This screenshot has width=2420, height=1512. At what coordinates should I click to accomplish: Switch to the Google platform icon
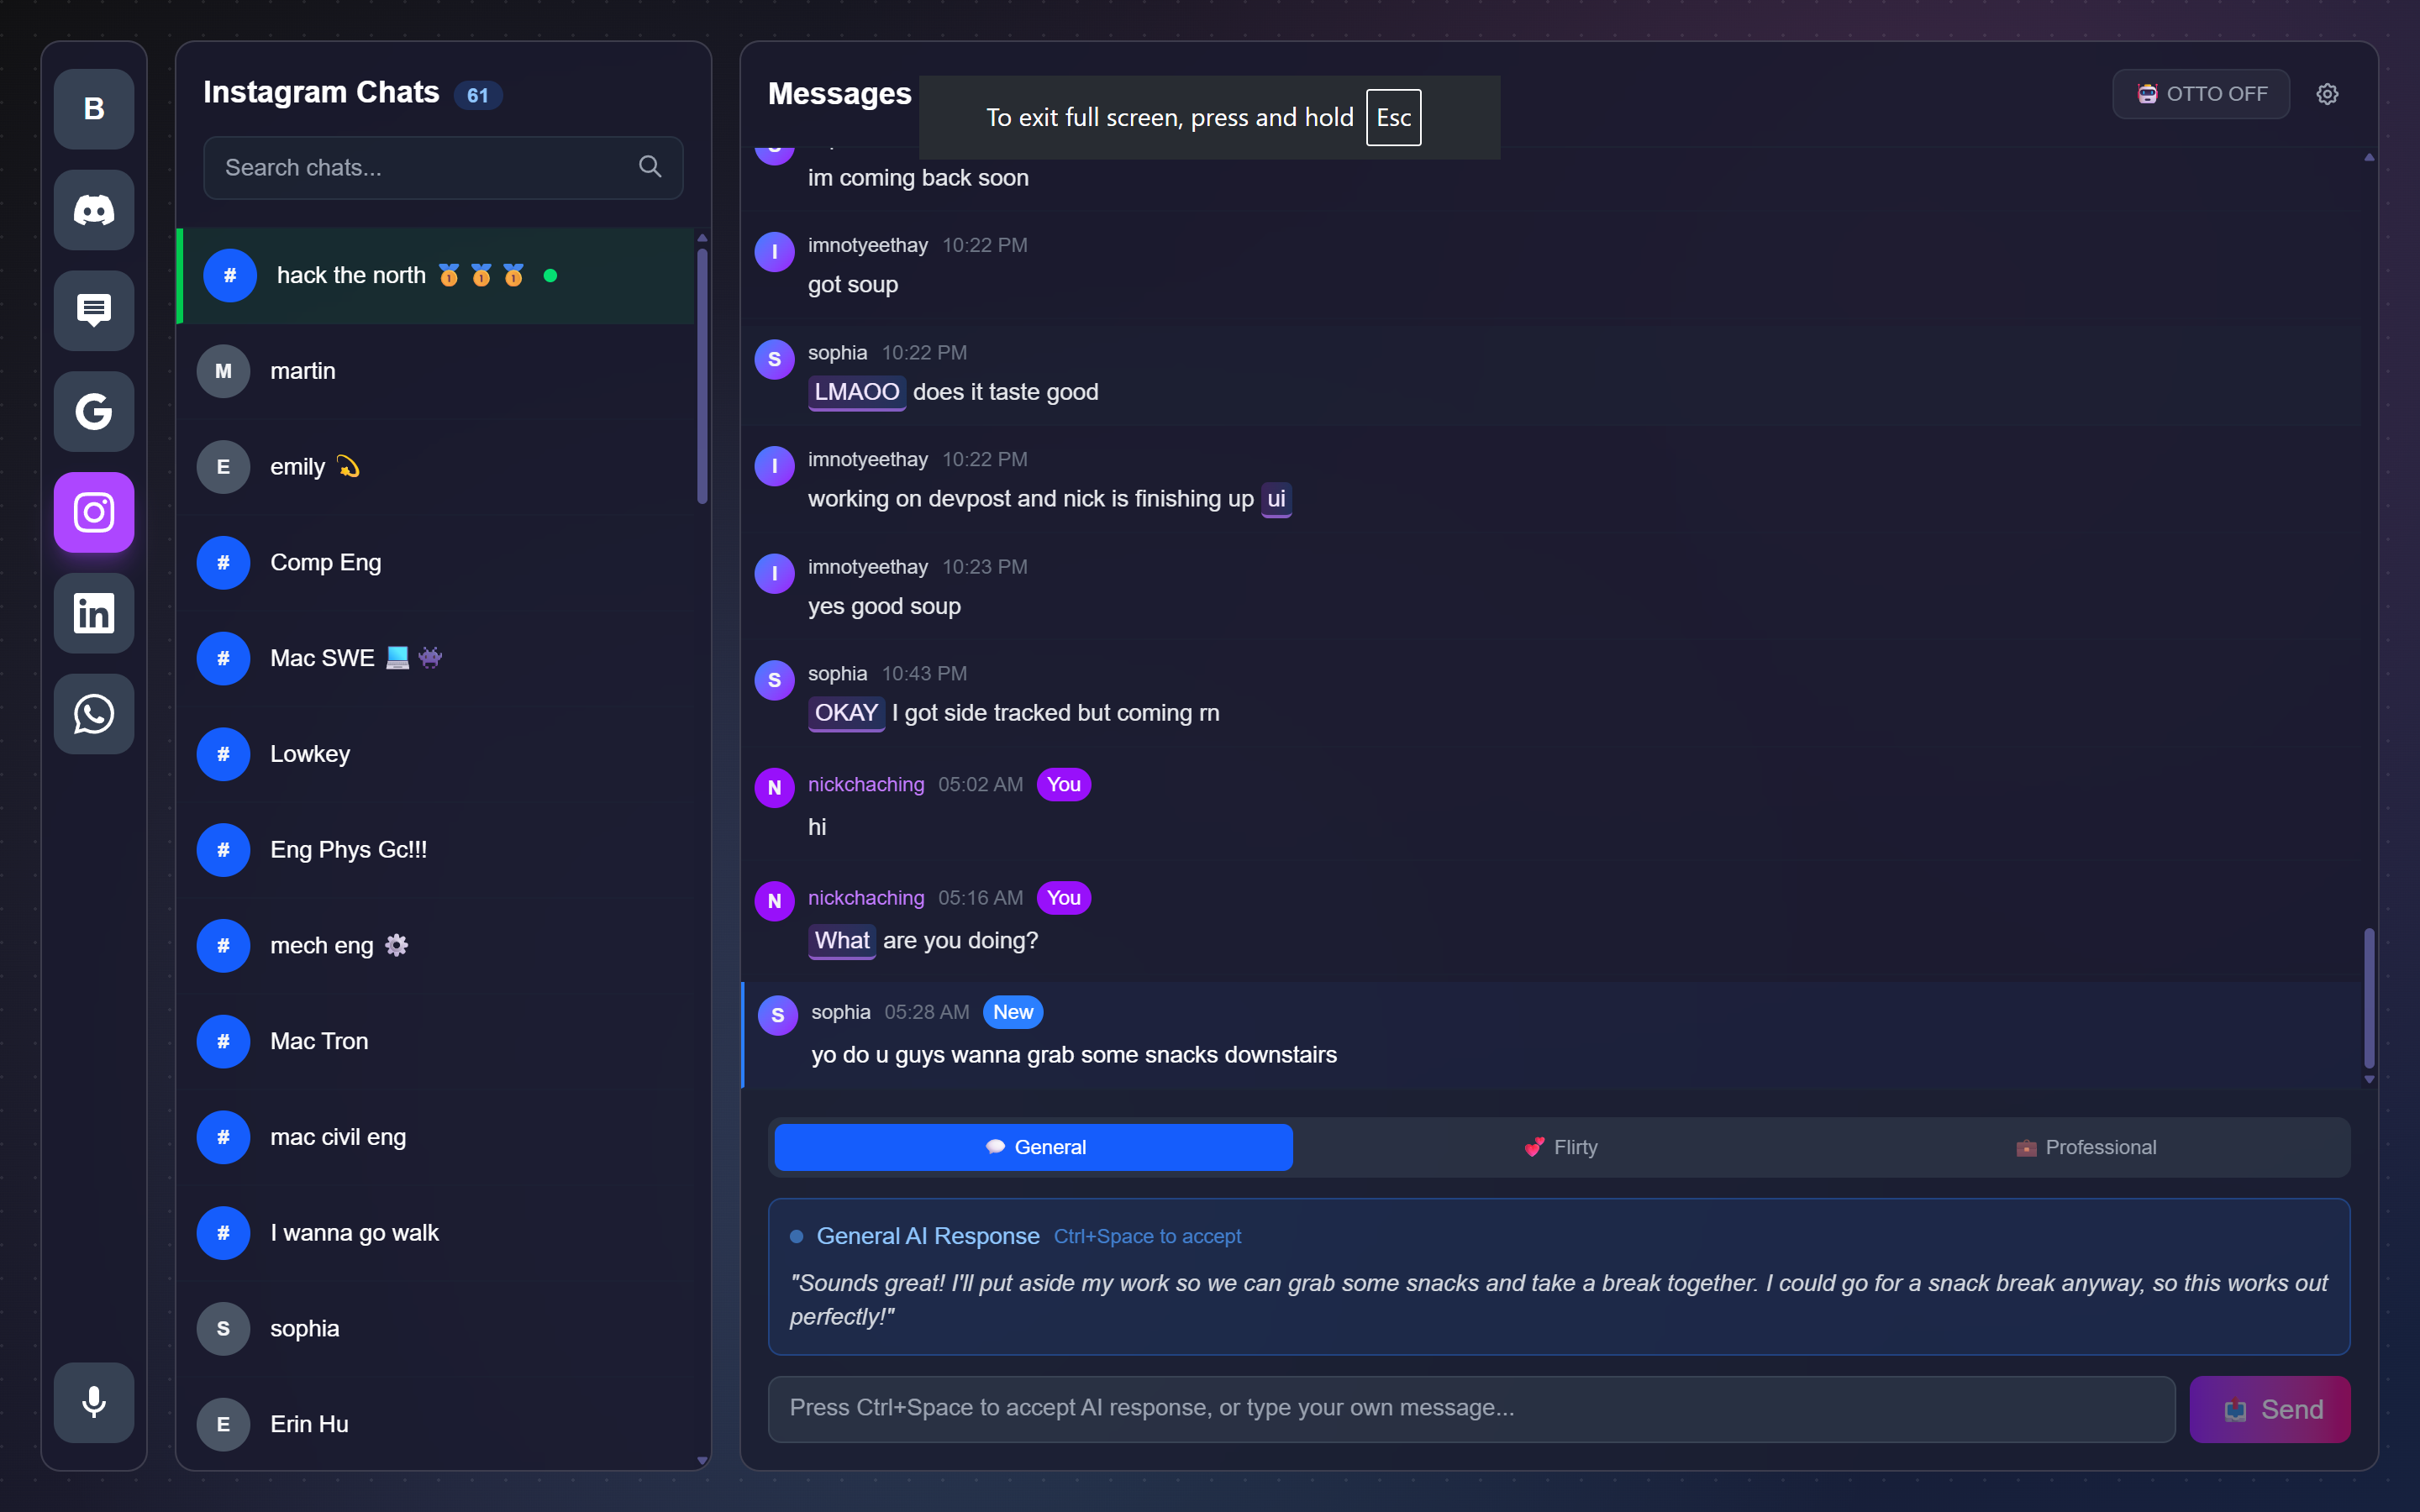pos(94,412)
